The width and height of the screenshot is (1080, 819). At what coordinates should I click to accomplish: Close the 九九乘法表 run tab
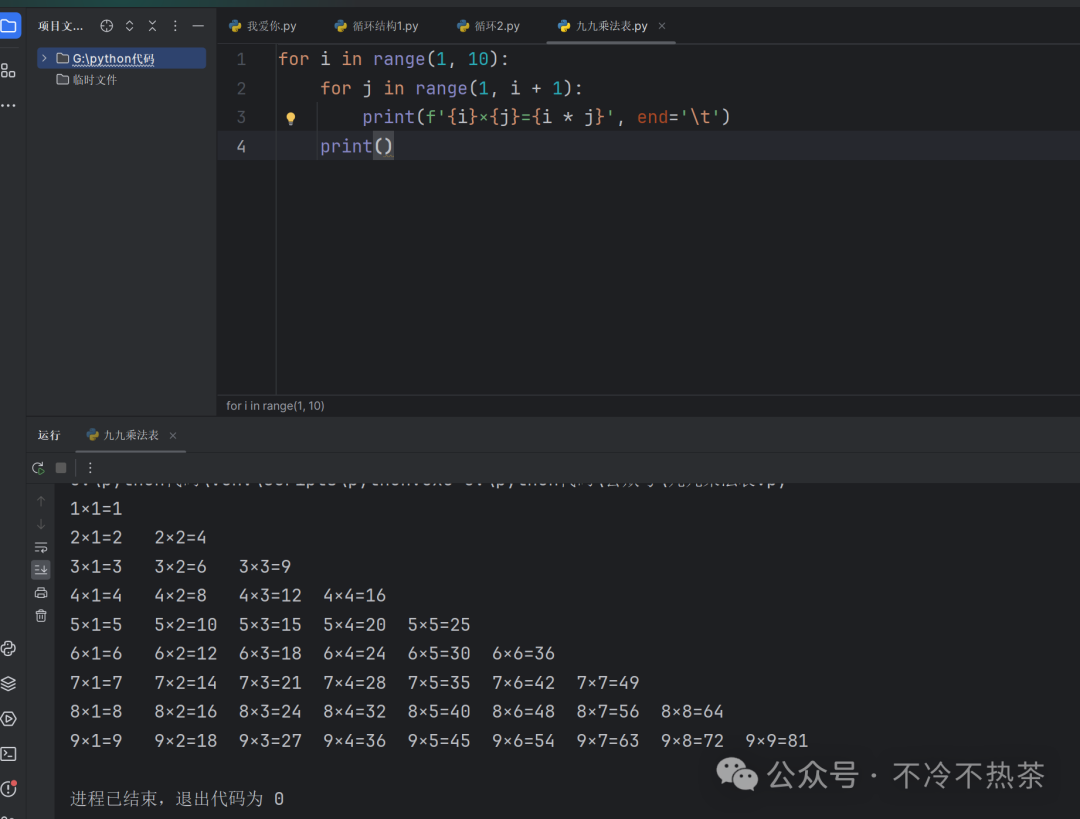click(173, 435)
